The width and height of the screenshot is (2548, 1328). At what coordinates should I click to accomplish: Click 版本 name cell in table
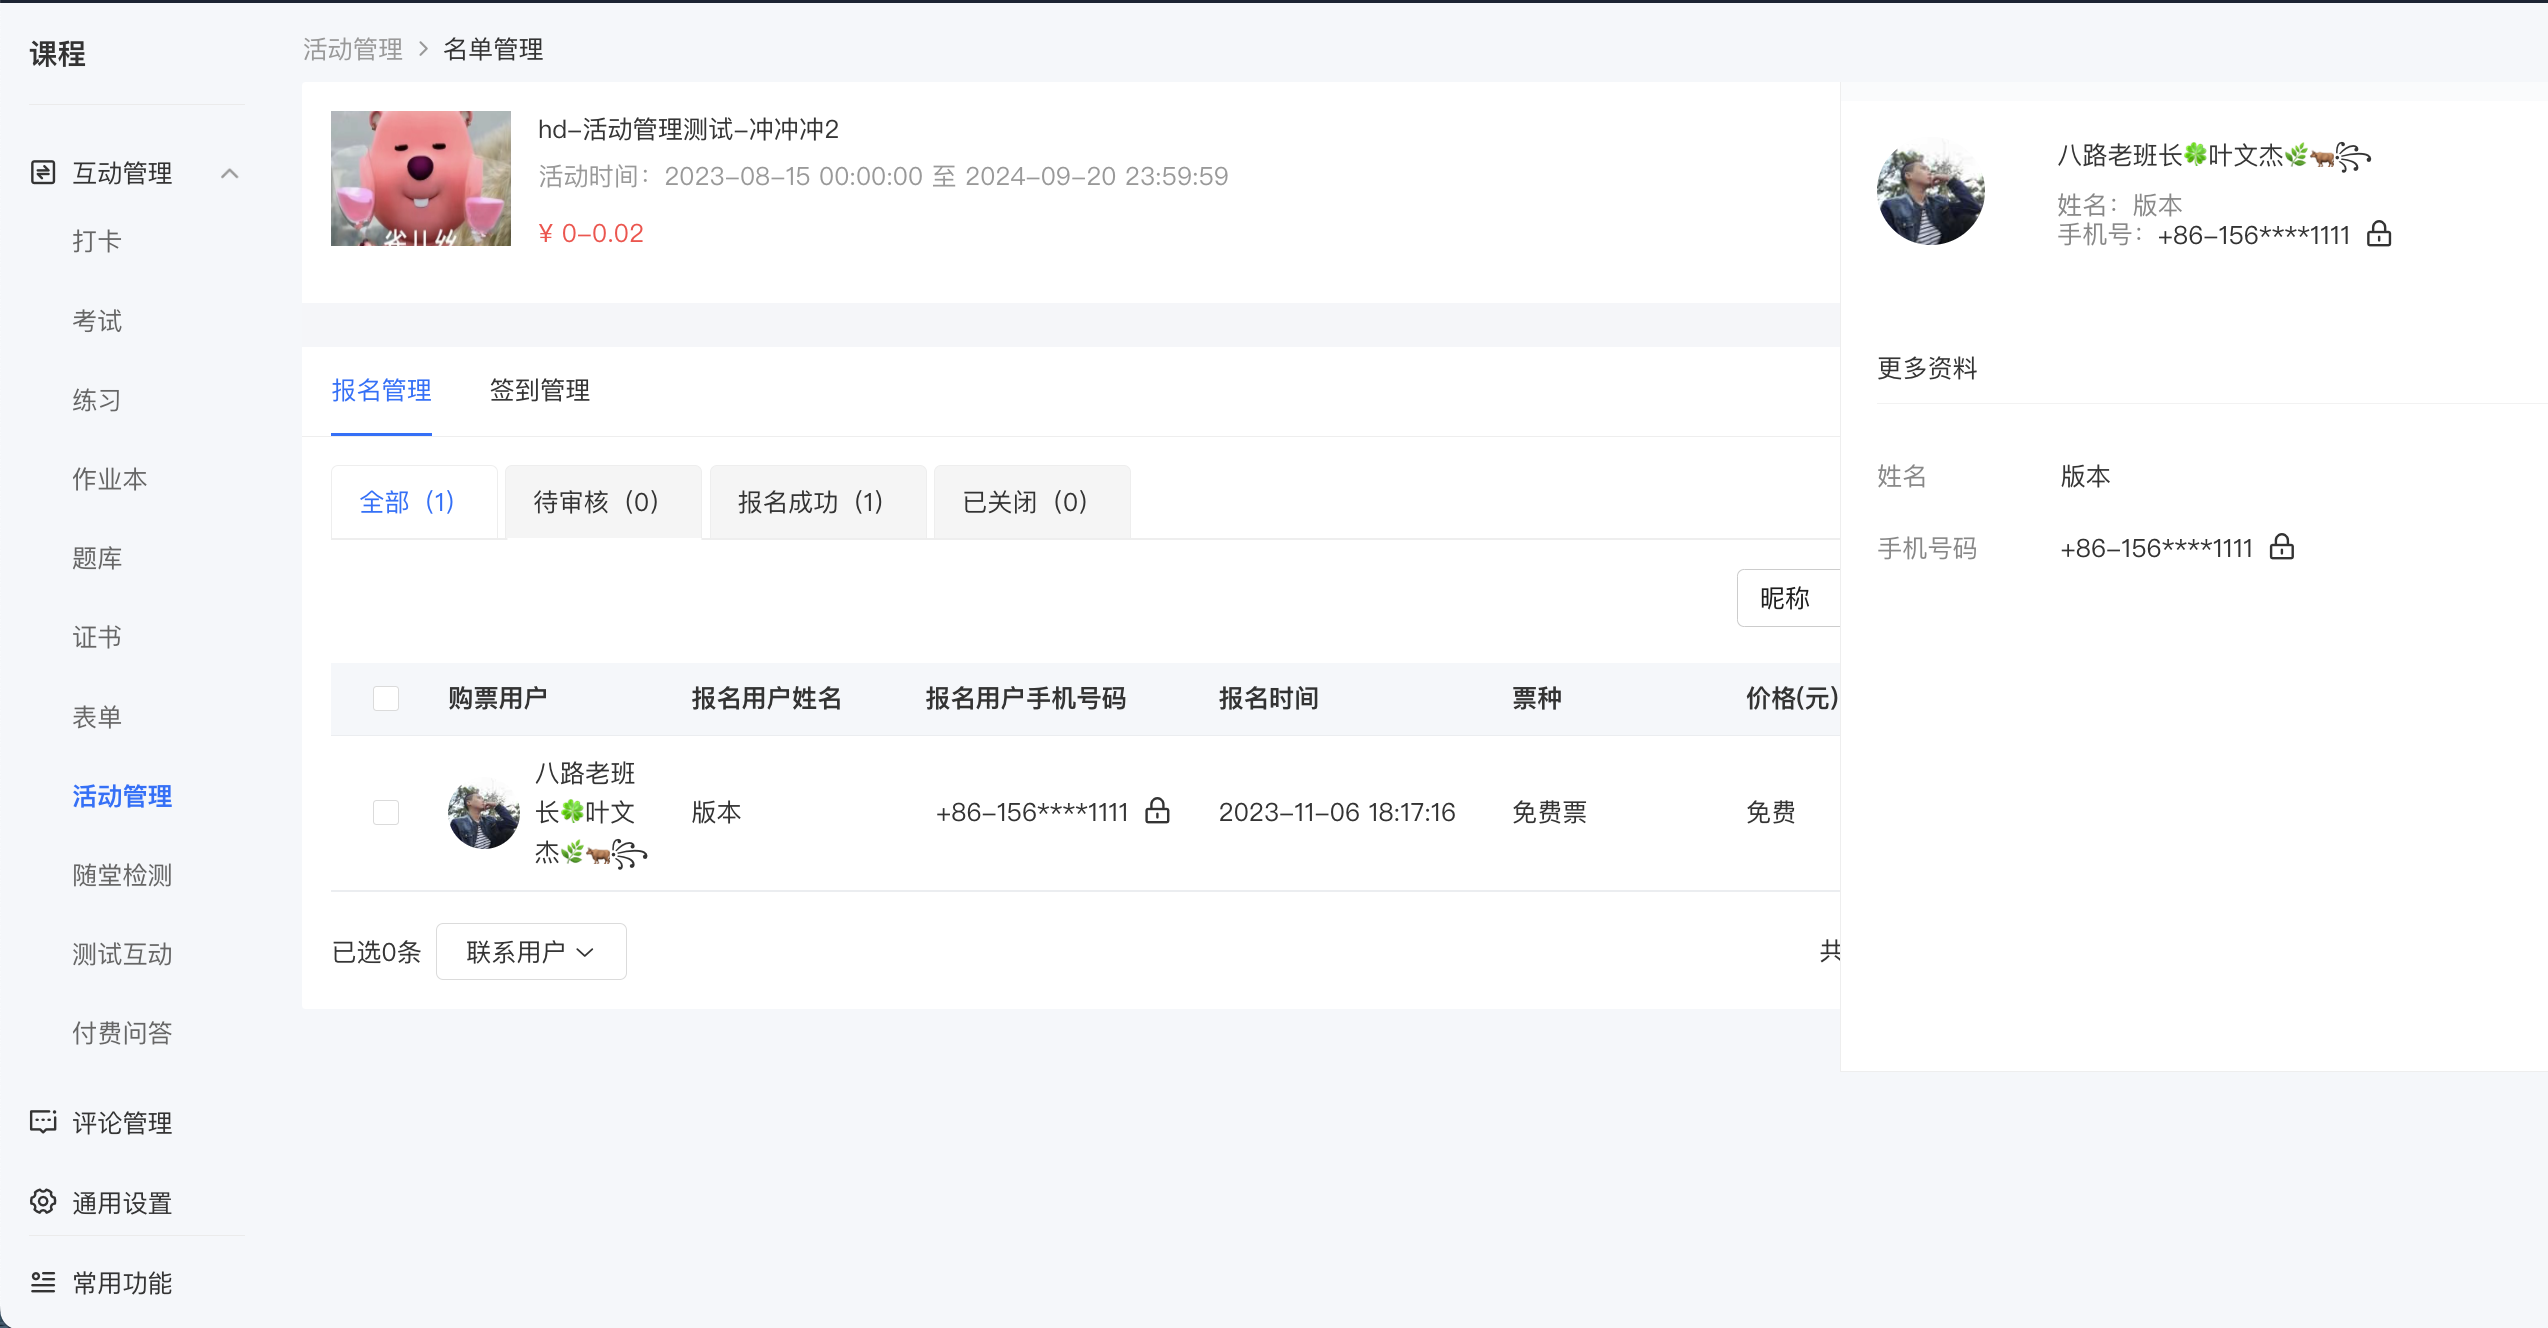coord(717,812)
